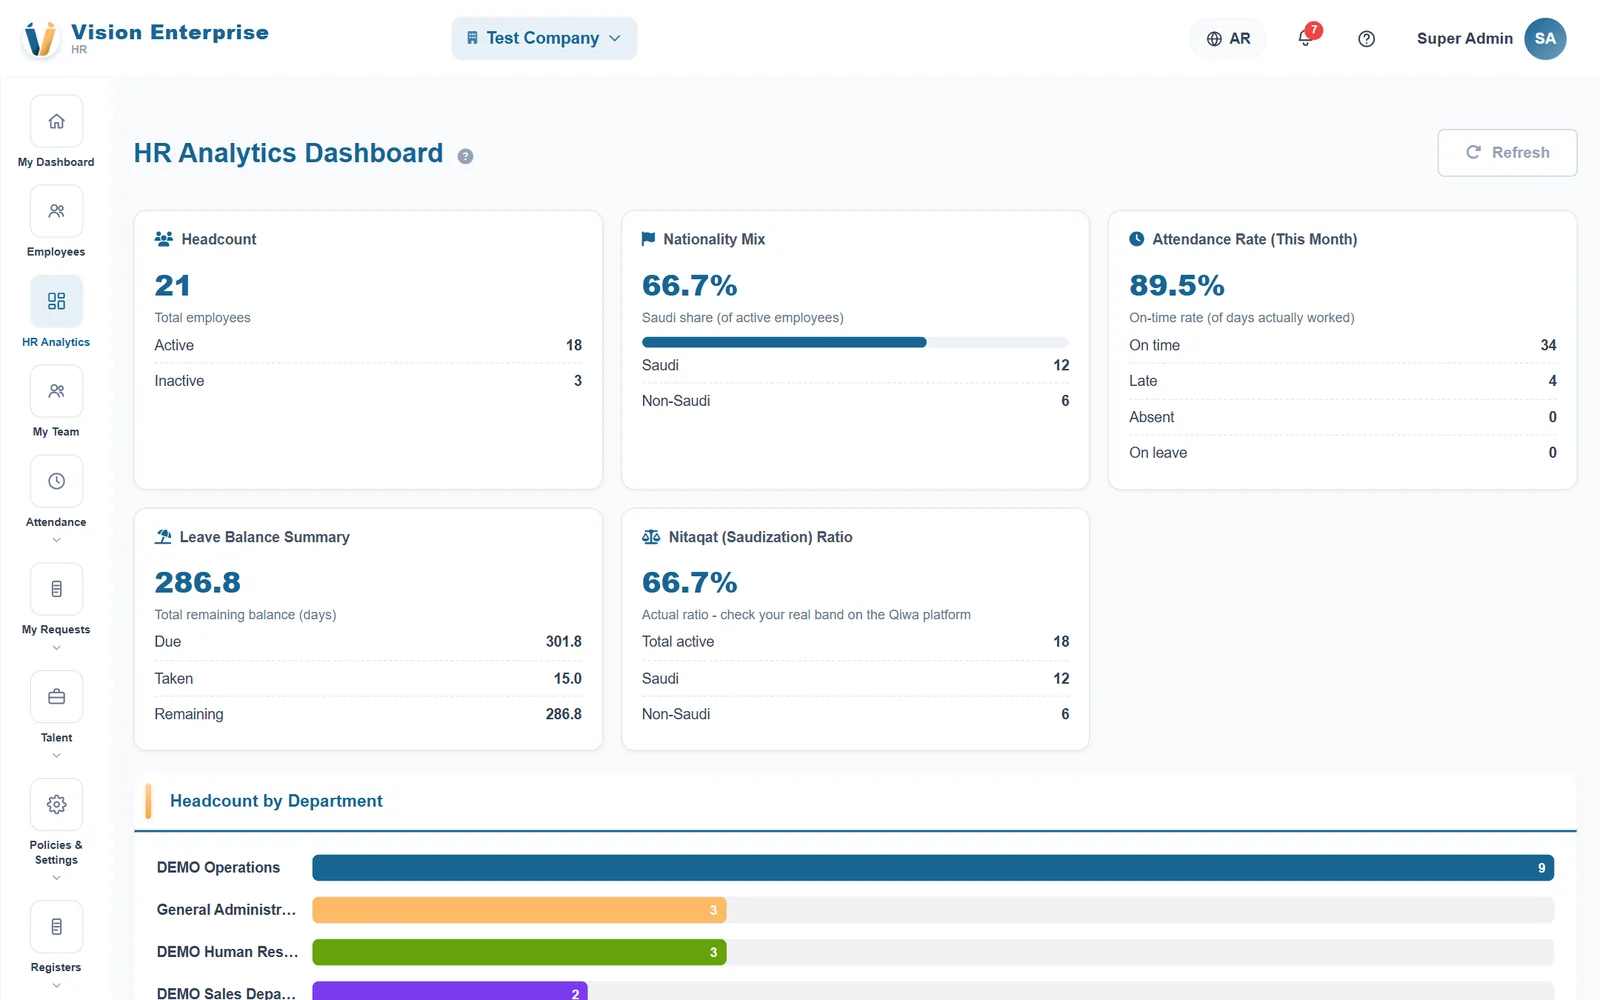Image resolution: width=1600 pixels, height=1000 pixels.
Task: Open Policies & Settings gear icon
Action: (x=56, y=804)
